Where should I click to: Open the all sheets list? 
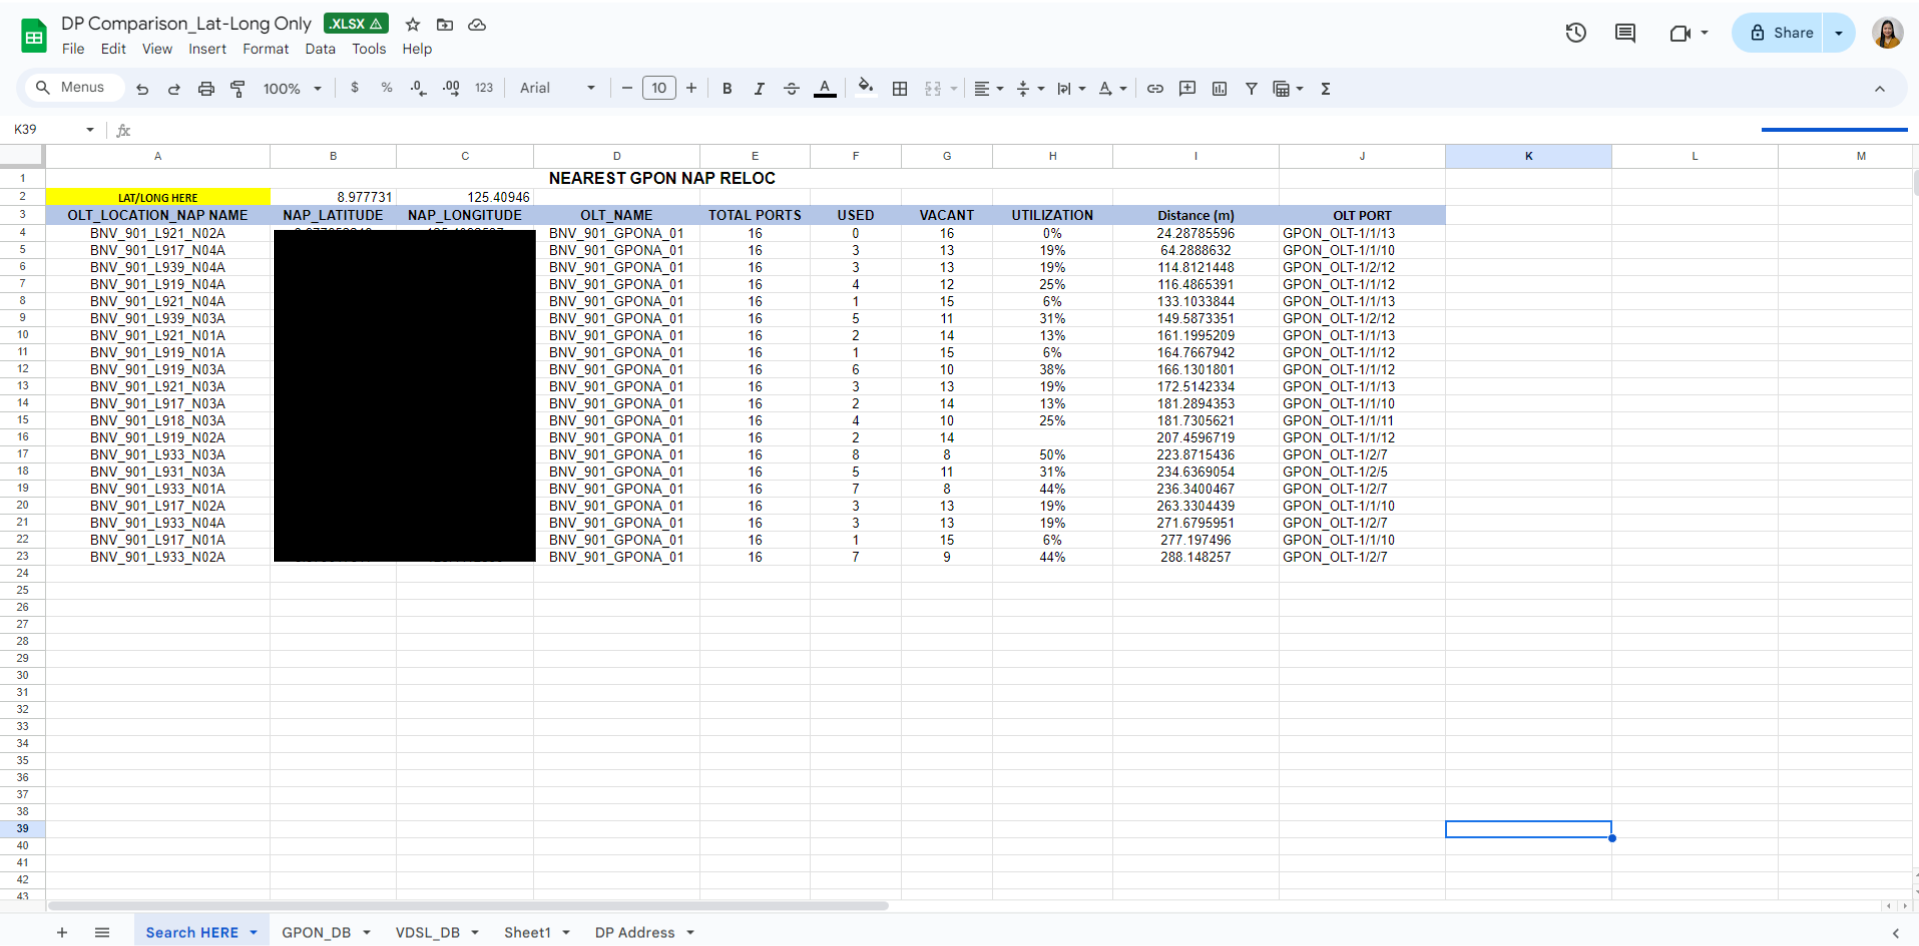[x=102, y=932]
